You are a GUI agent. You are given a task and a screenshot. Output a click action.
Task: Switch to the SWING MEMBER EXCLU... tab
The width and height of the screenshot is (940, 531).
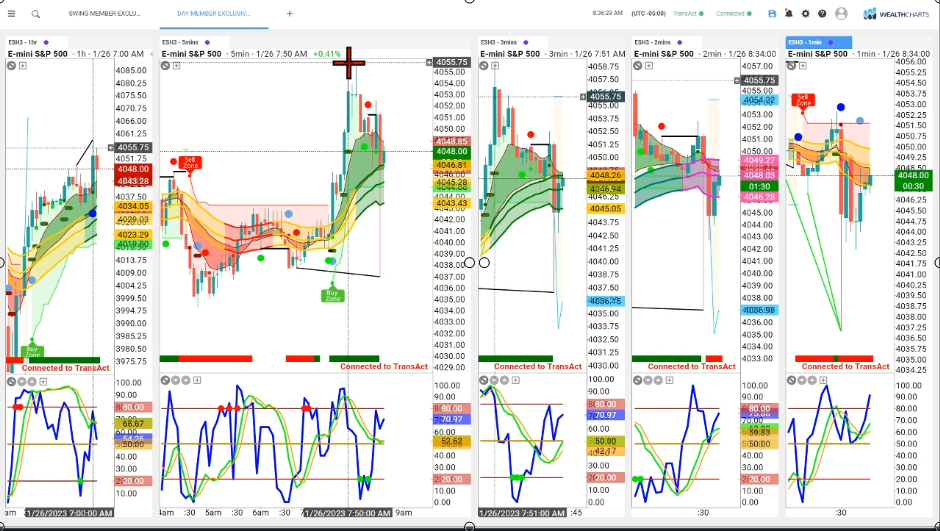point(104,13)
